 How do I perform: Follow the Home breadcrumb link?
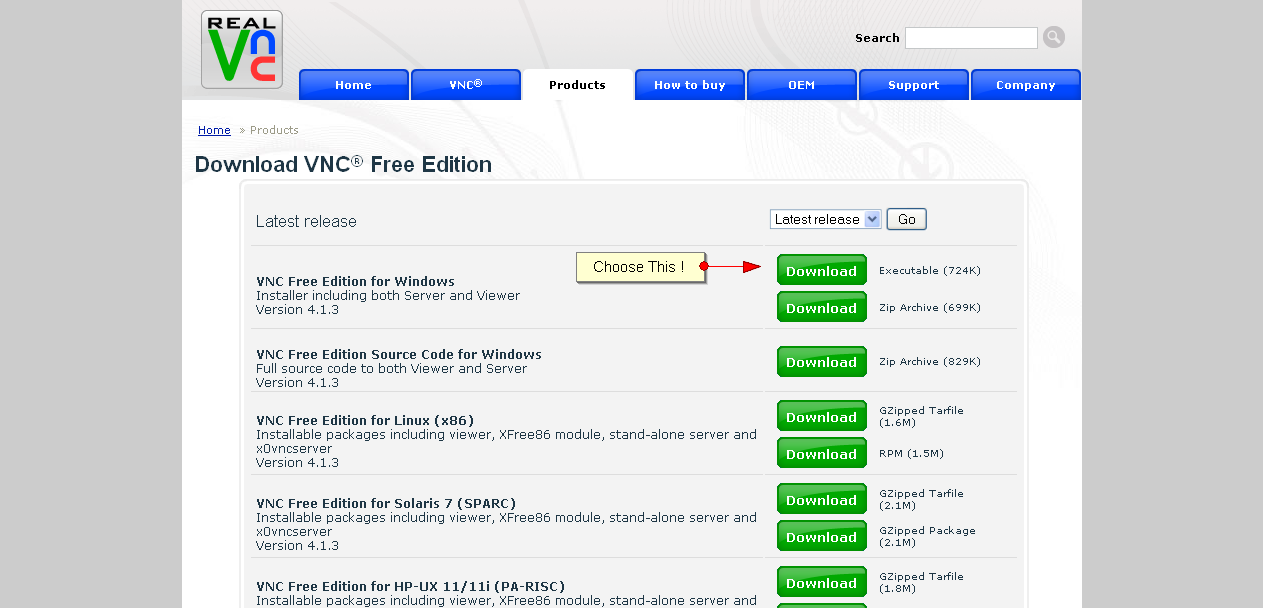[x=214, y=130]
